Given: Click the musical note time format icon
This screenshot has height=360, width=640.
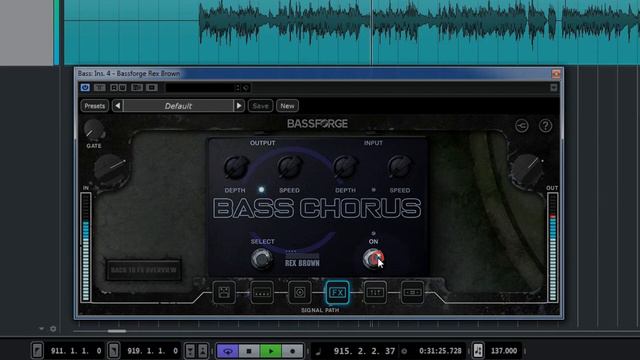Looking at the screenshot, I should click(x=318, y=351).
